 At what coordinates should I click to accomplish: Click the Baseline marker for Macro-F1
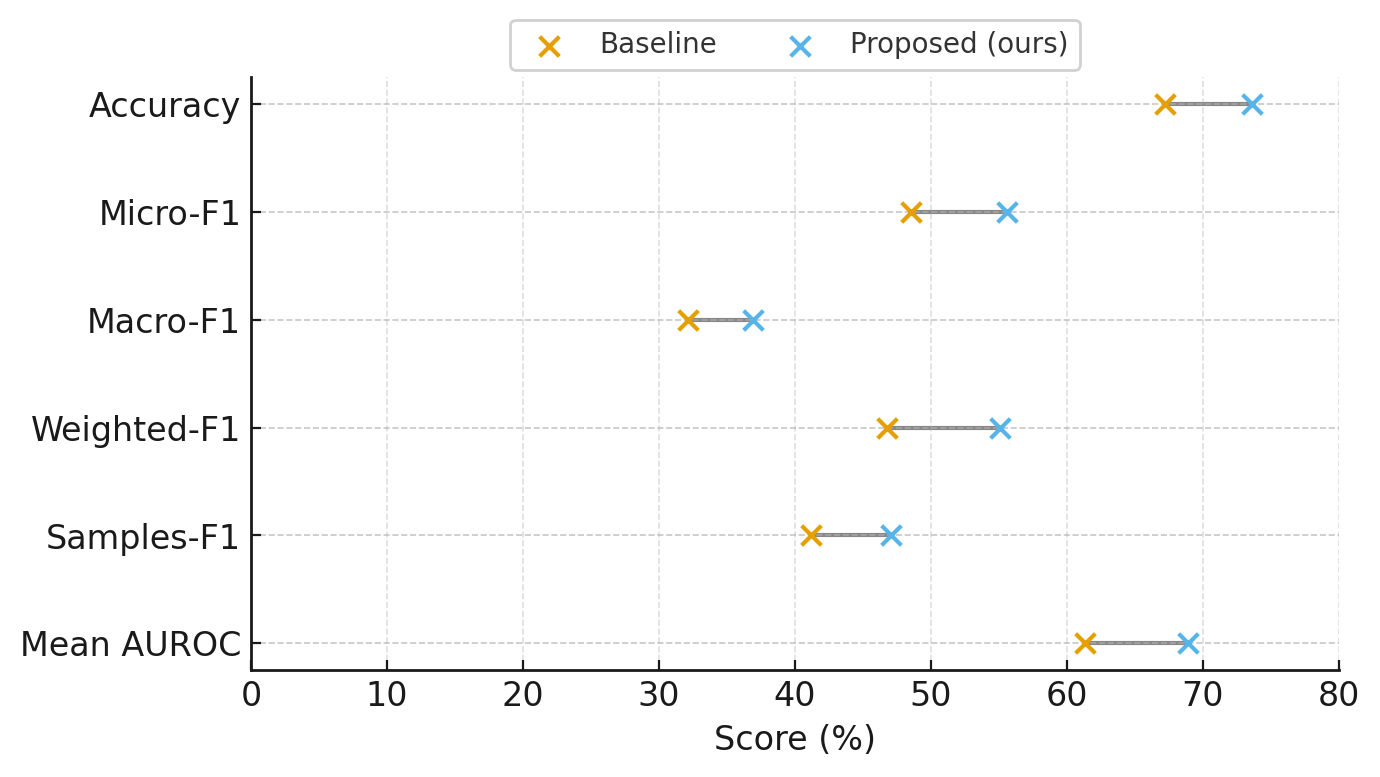(x=688, y=320)
